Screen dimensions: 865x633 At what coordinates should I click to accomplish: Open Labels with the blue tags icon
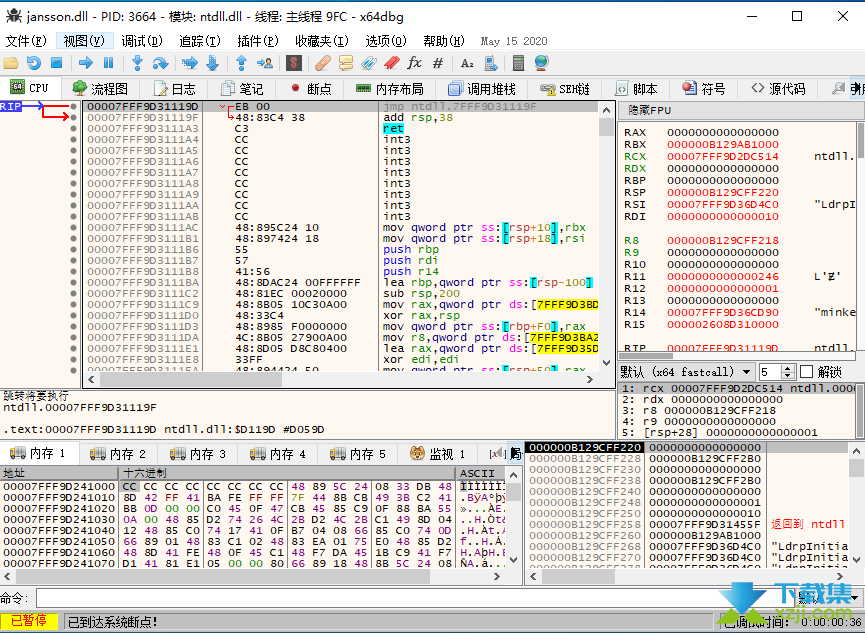point(369,63)
